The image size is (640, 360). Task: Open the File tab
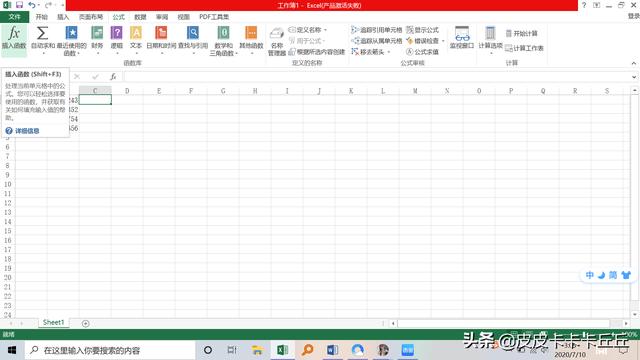(x=14, y=17)
